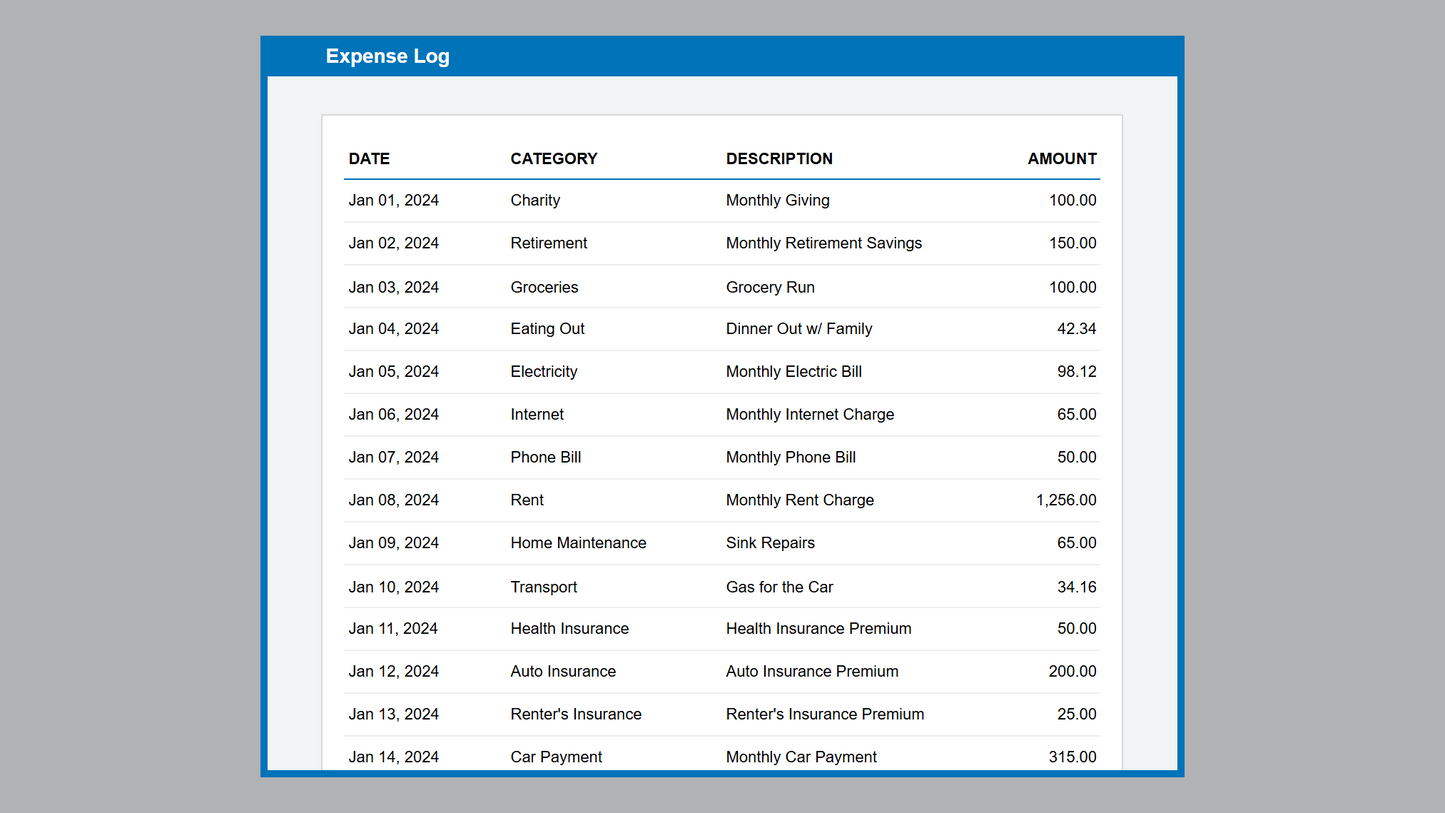Select the Internet category cell
This screenshot has width=1445, height=813.
[x=537, y=414]
